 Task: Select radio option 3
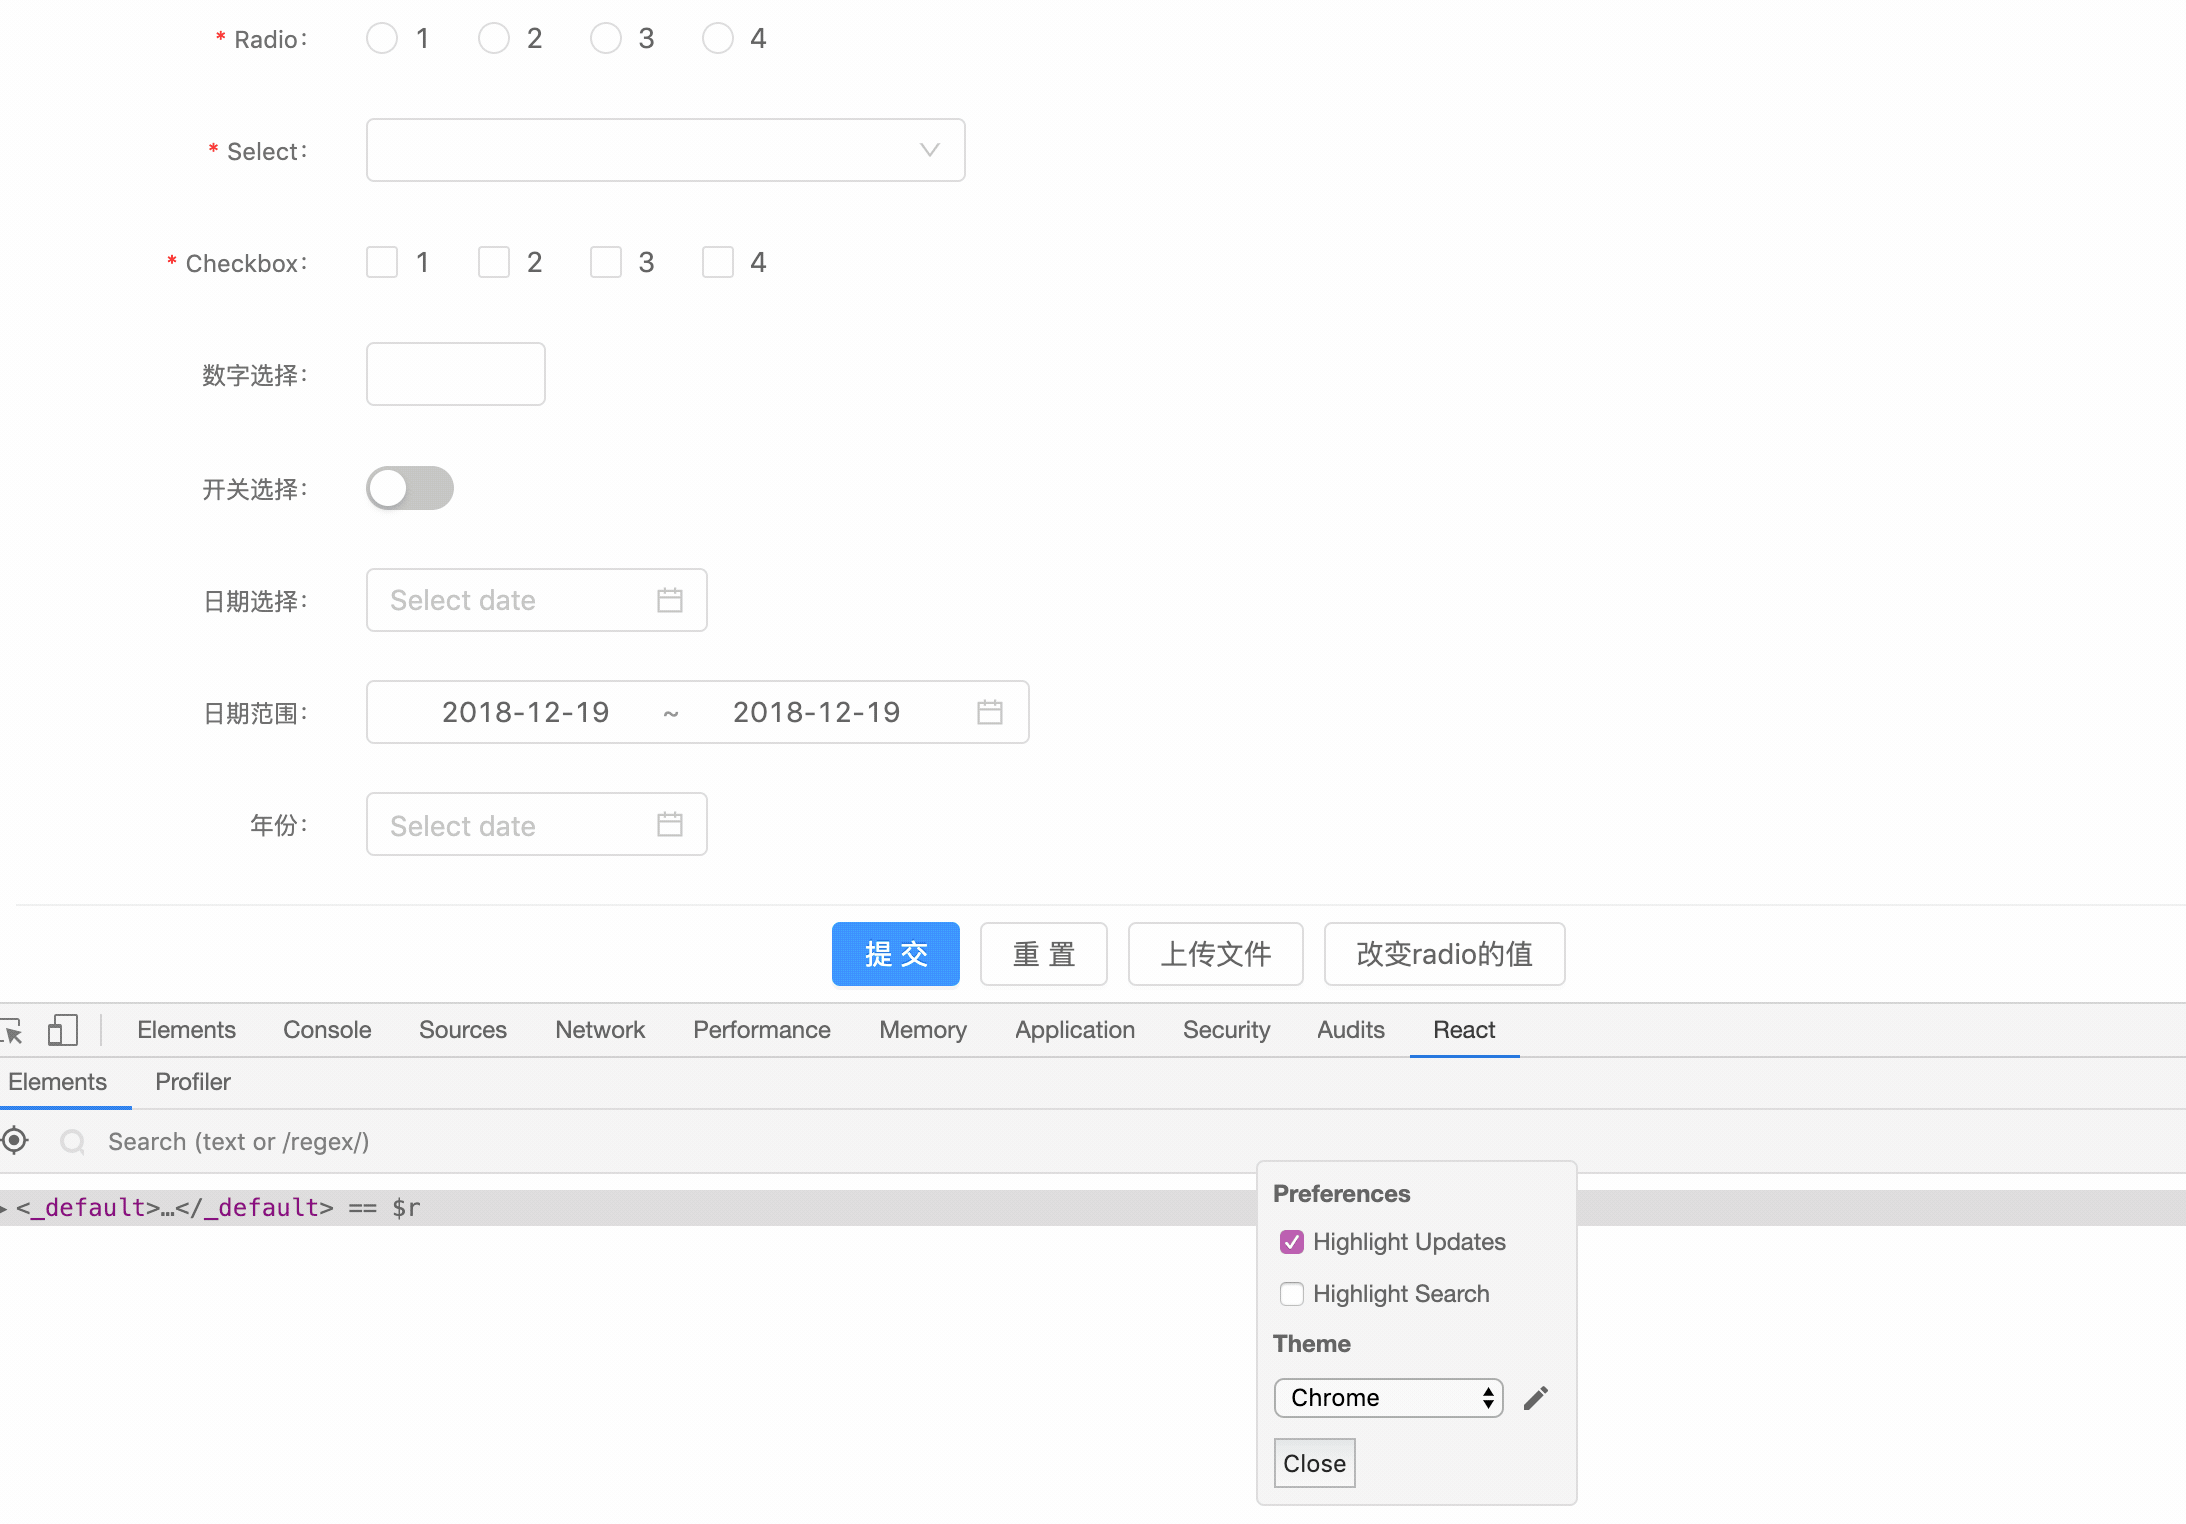[x=606, y=39]
